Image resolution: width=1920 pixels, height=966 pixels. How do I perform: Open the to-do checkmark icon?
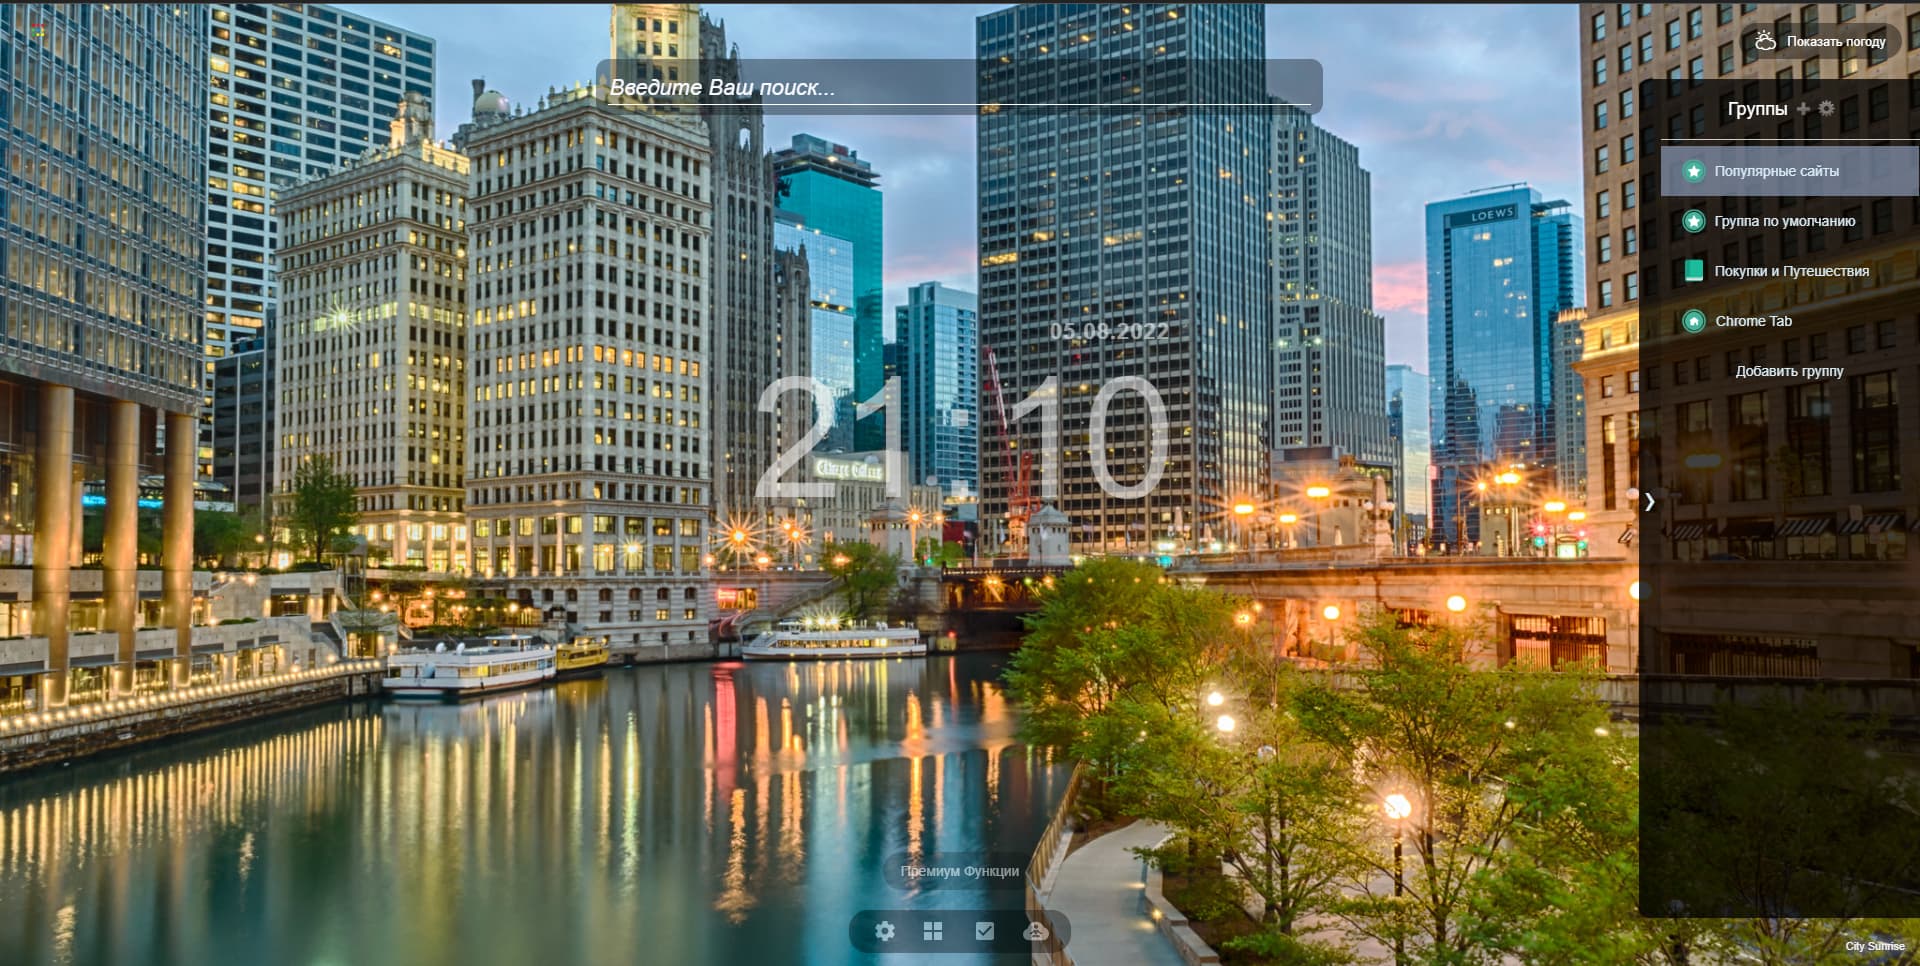point(985,931)
